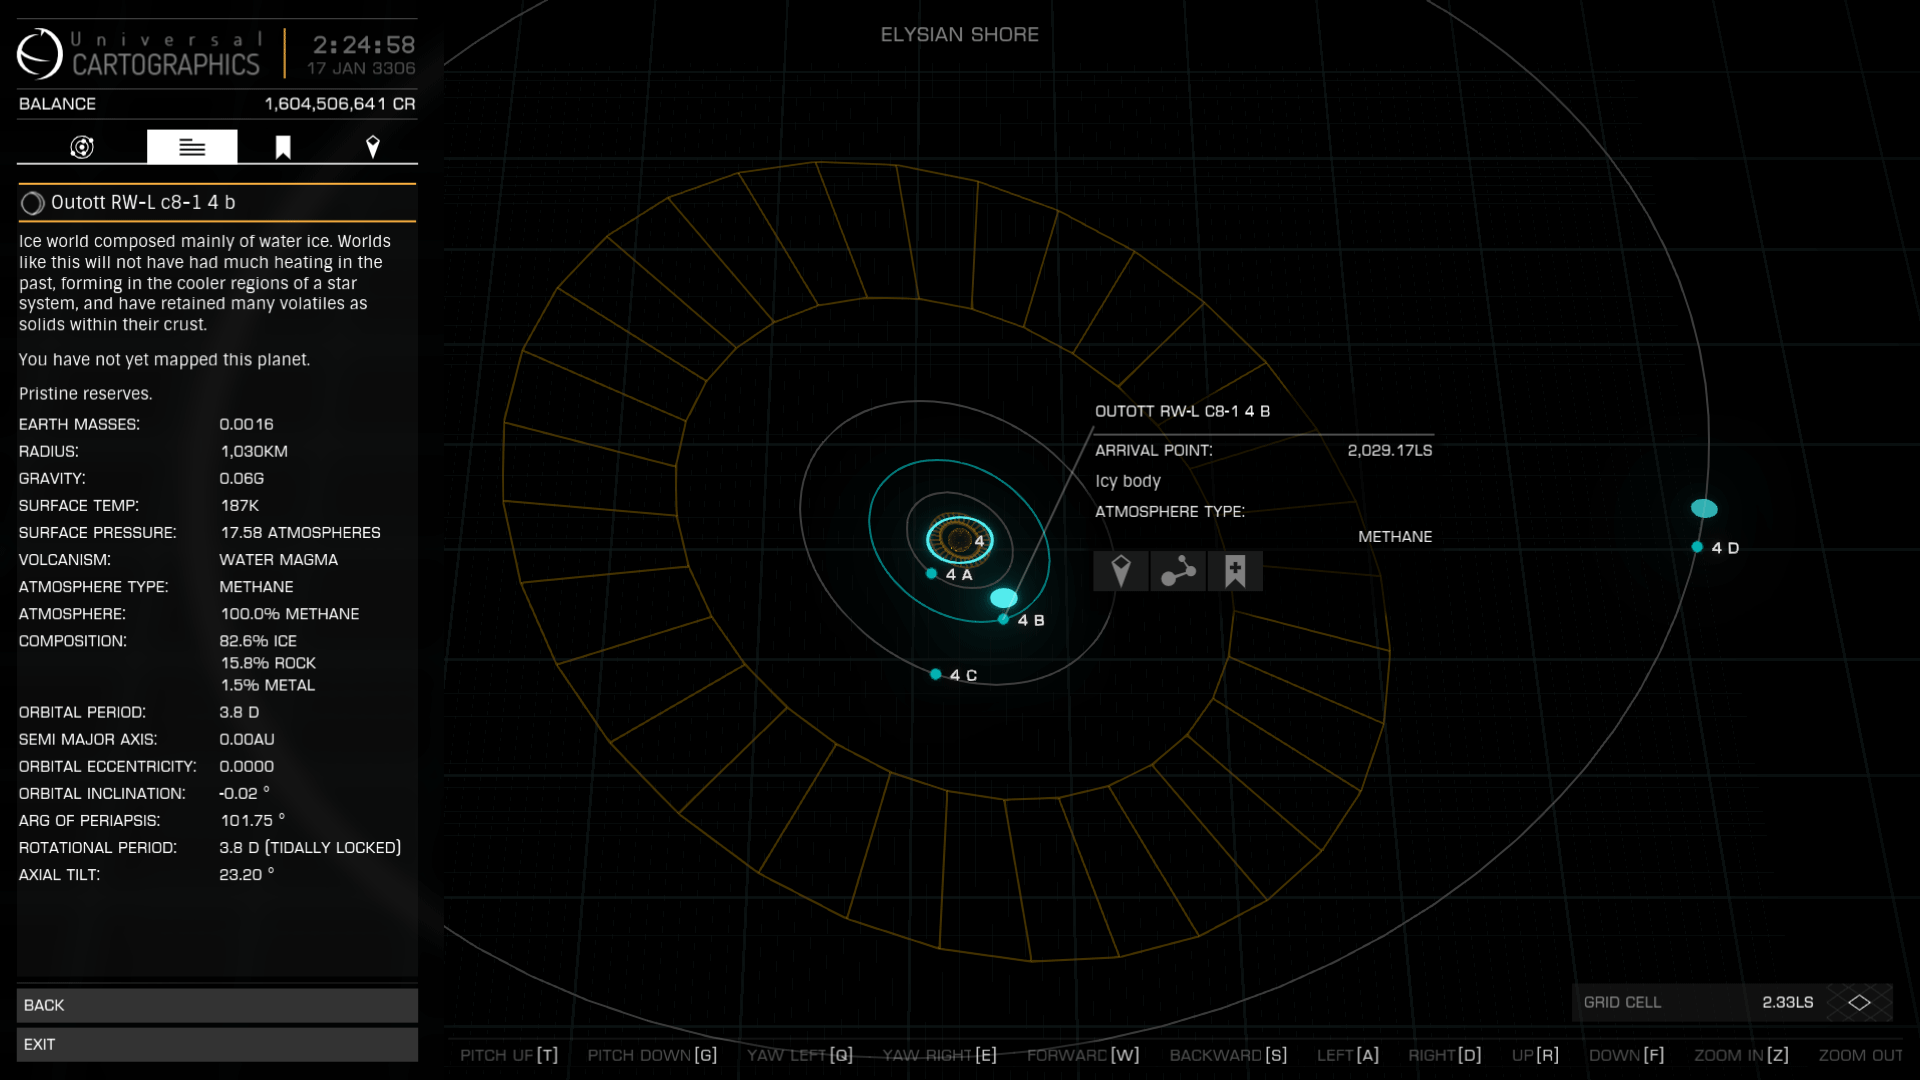Click the EXIT button
Image resolution: width=1920 pixels, height=1080 pixels.
pos(217,1044)
